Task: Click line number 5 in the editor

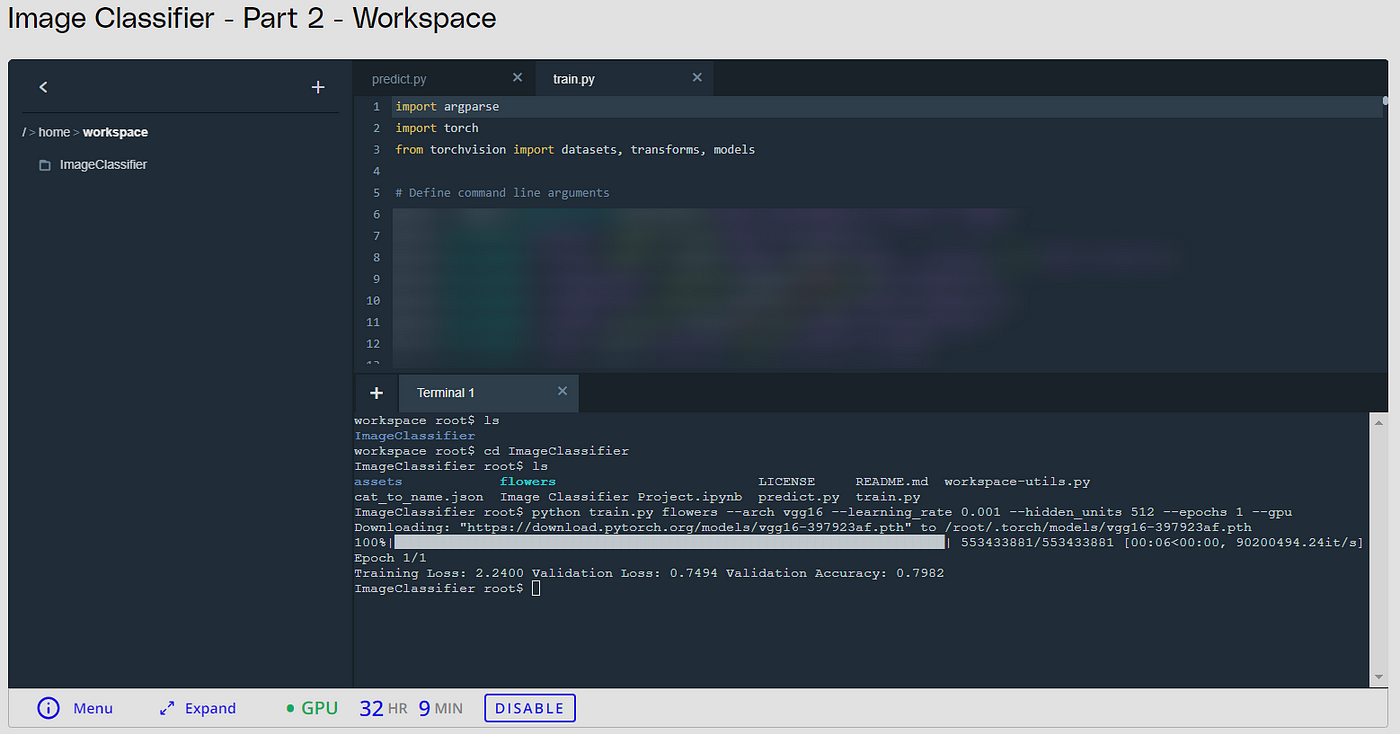Action: pyautogui.click(x=376, y=193)
